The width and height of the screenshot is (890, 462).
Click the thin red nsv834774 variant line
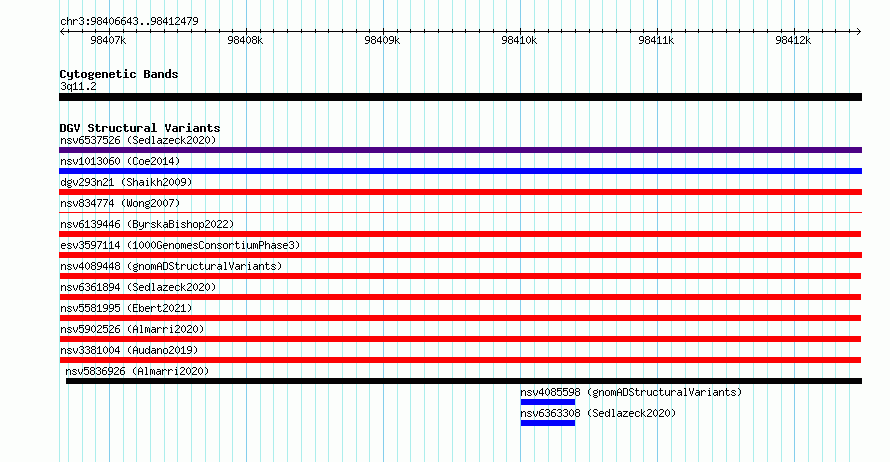pos(460,213)
